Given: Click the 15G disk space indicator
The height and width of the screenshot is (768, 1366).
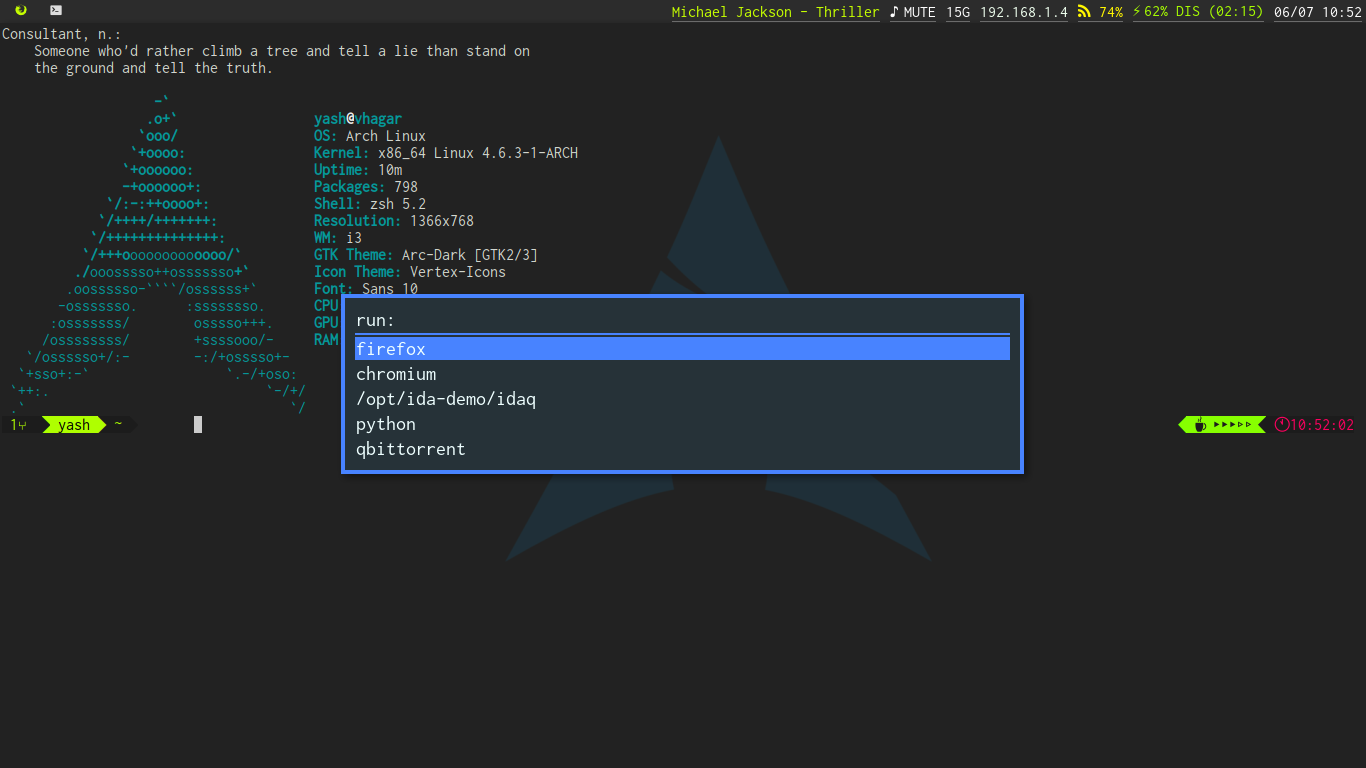Looking at the screenshot, I should [958, 12].
